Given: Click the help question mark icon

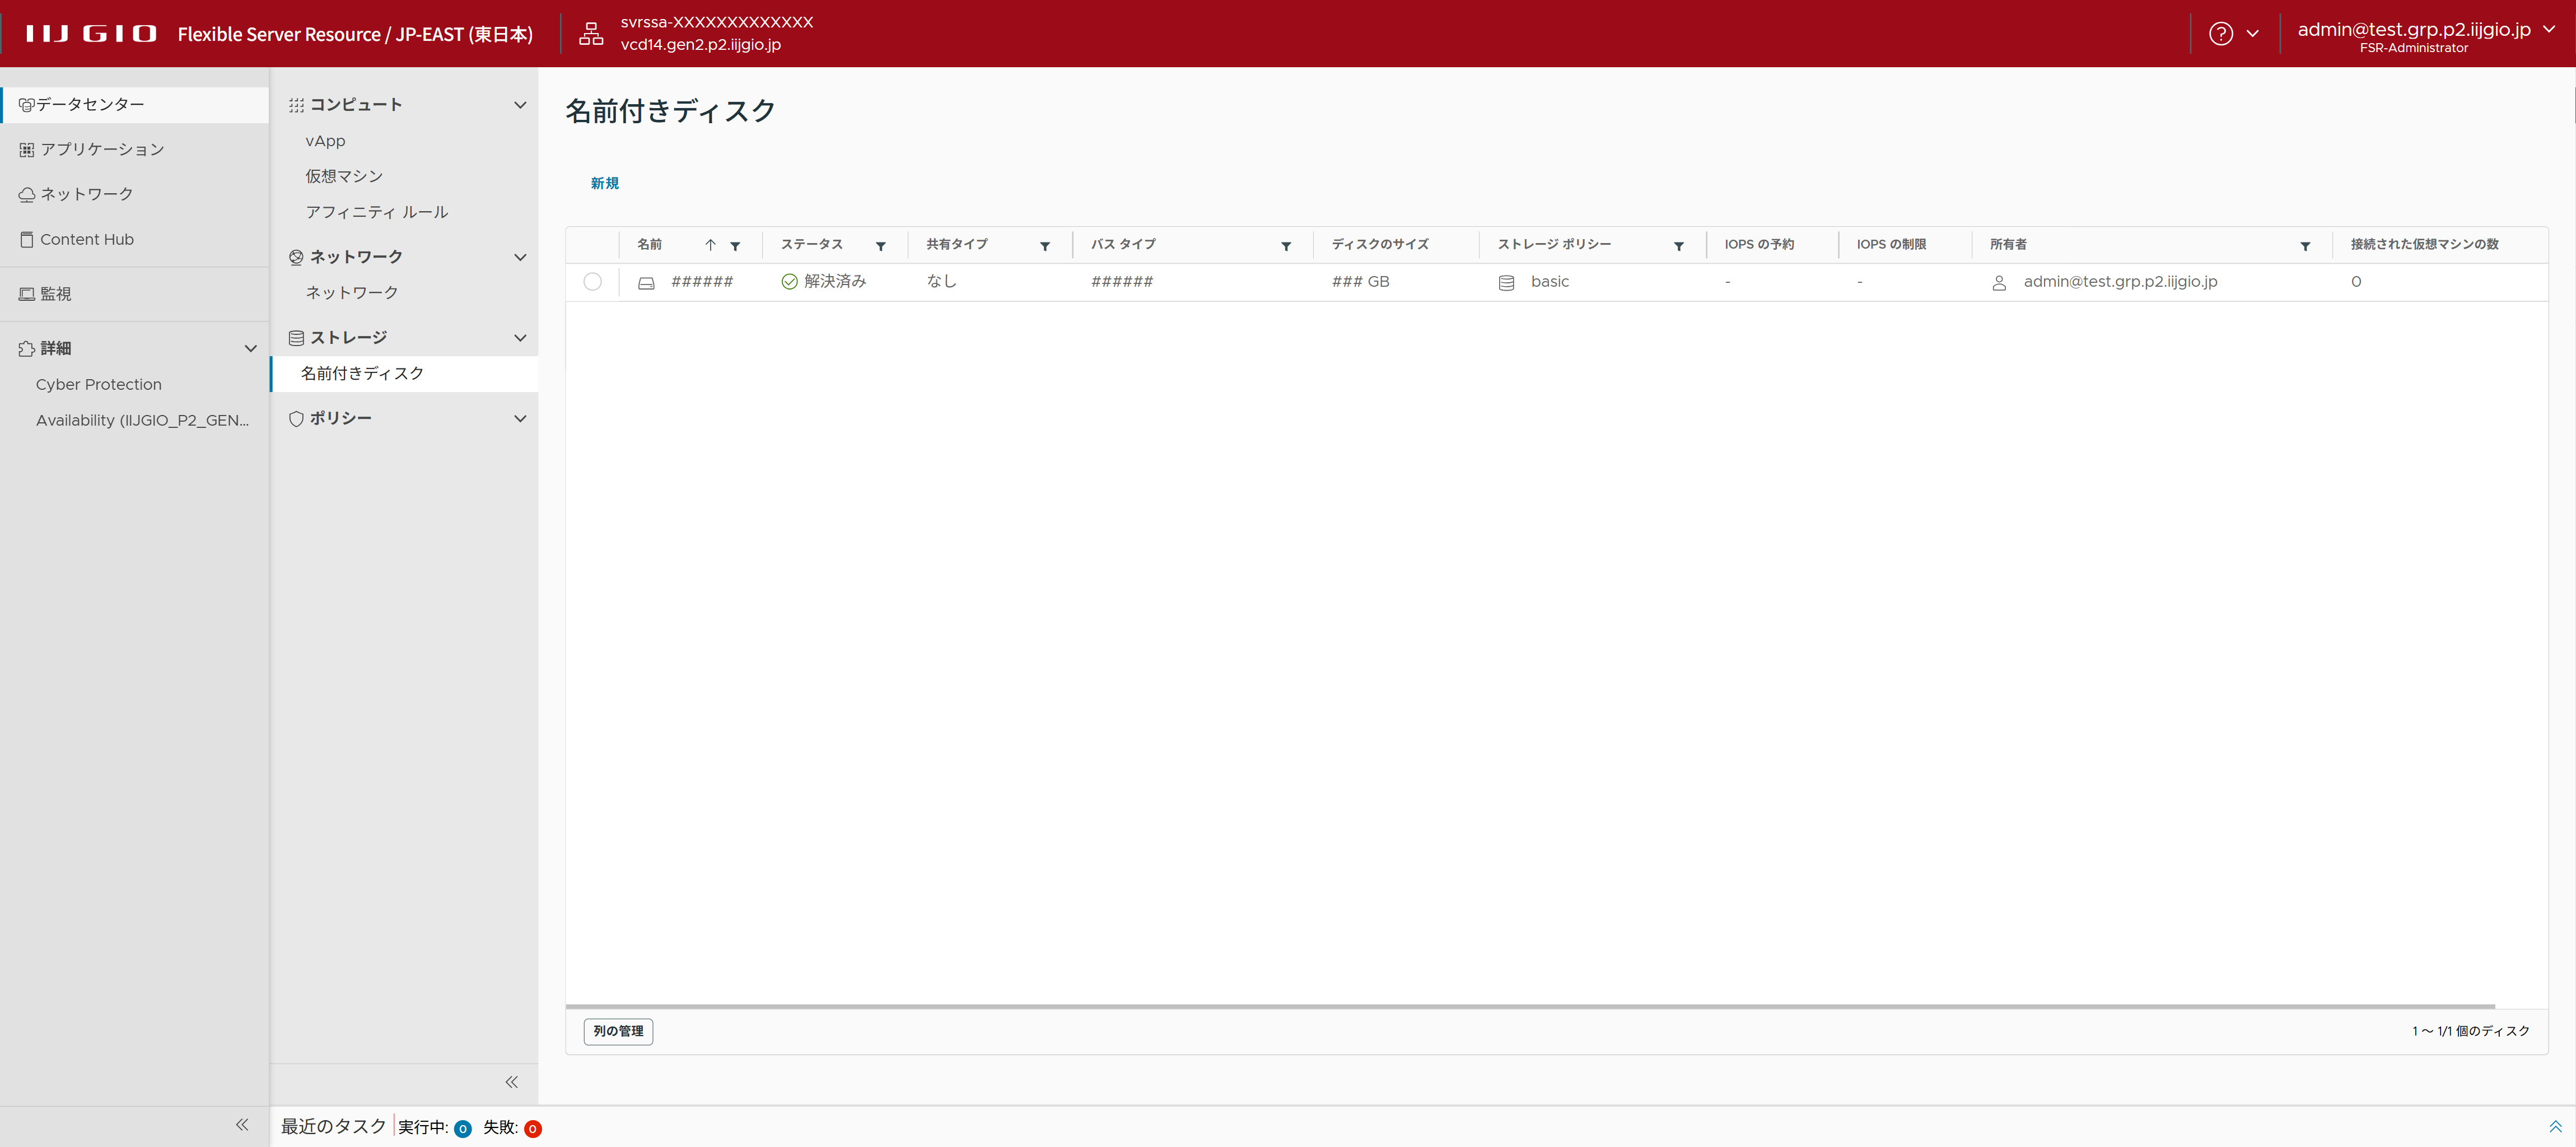Looking at the screenshot, I should point(2220,34).
